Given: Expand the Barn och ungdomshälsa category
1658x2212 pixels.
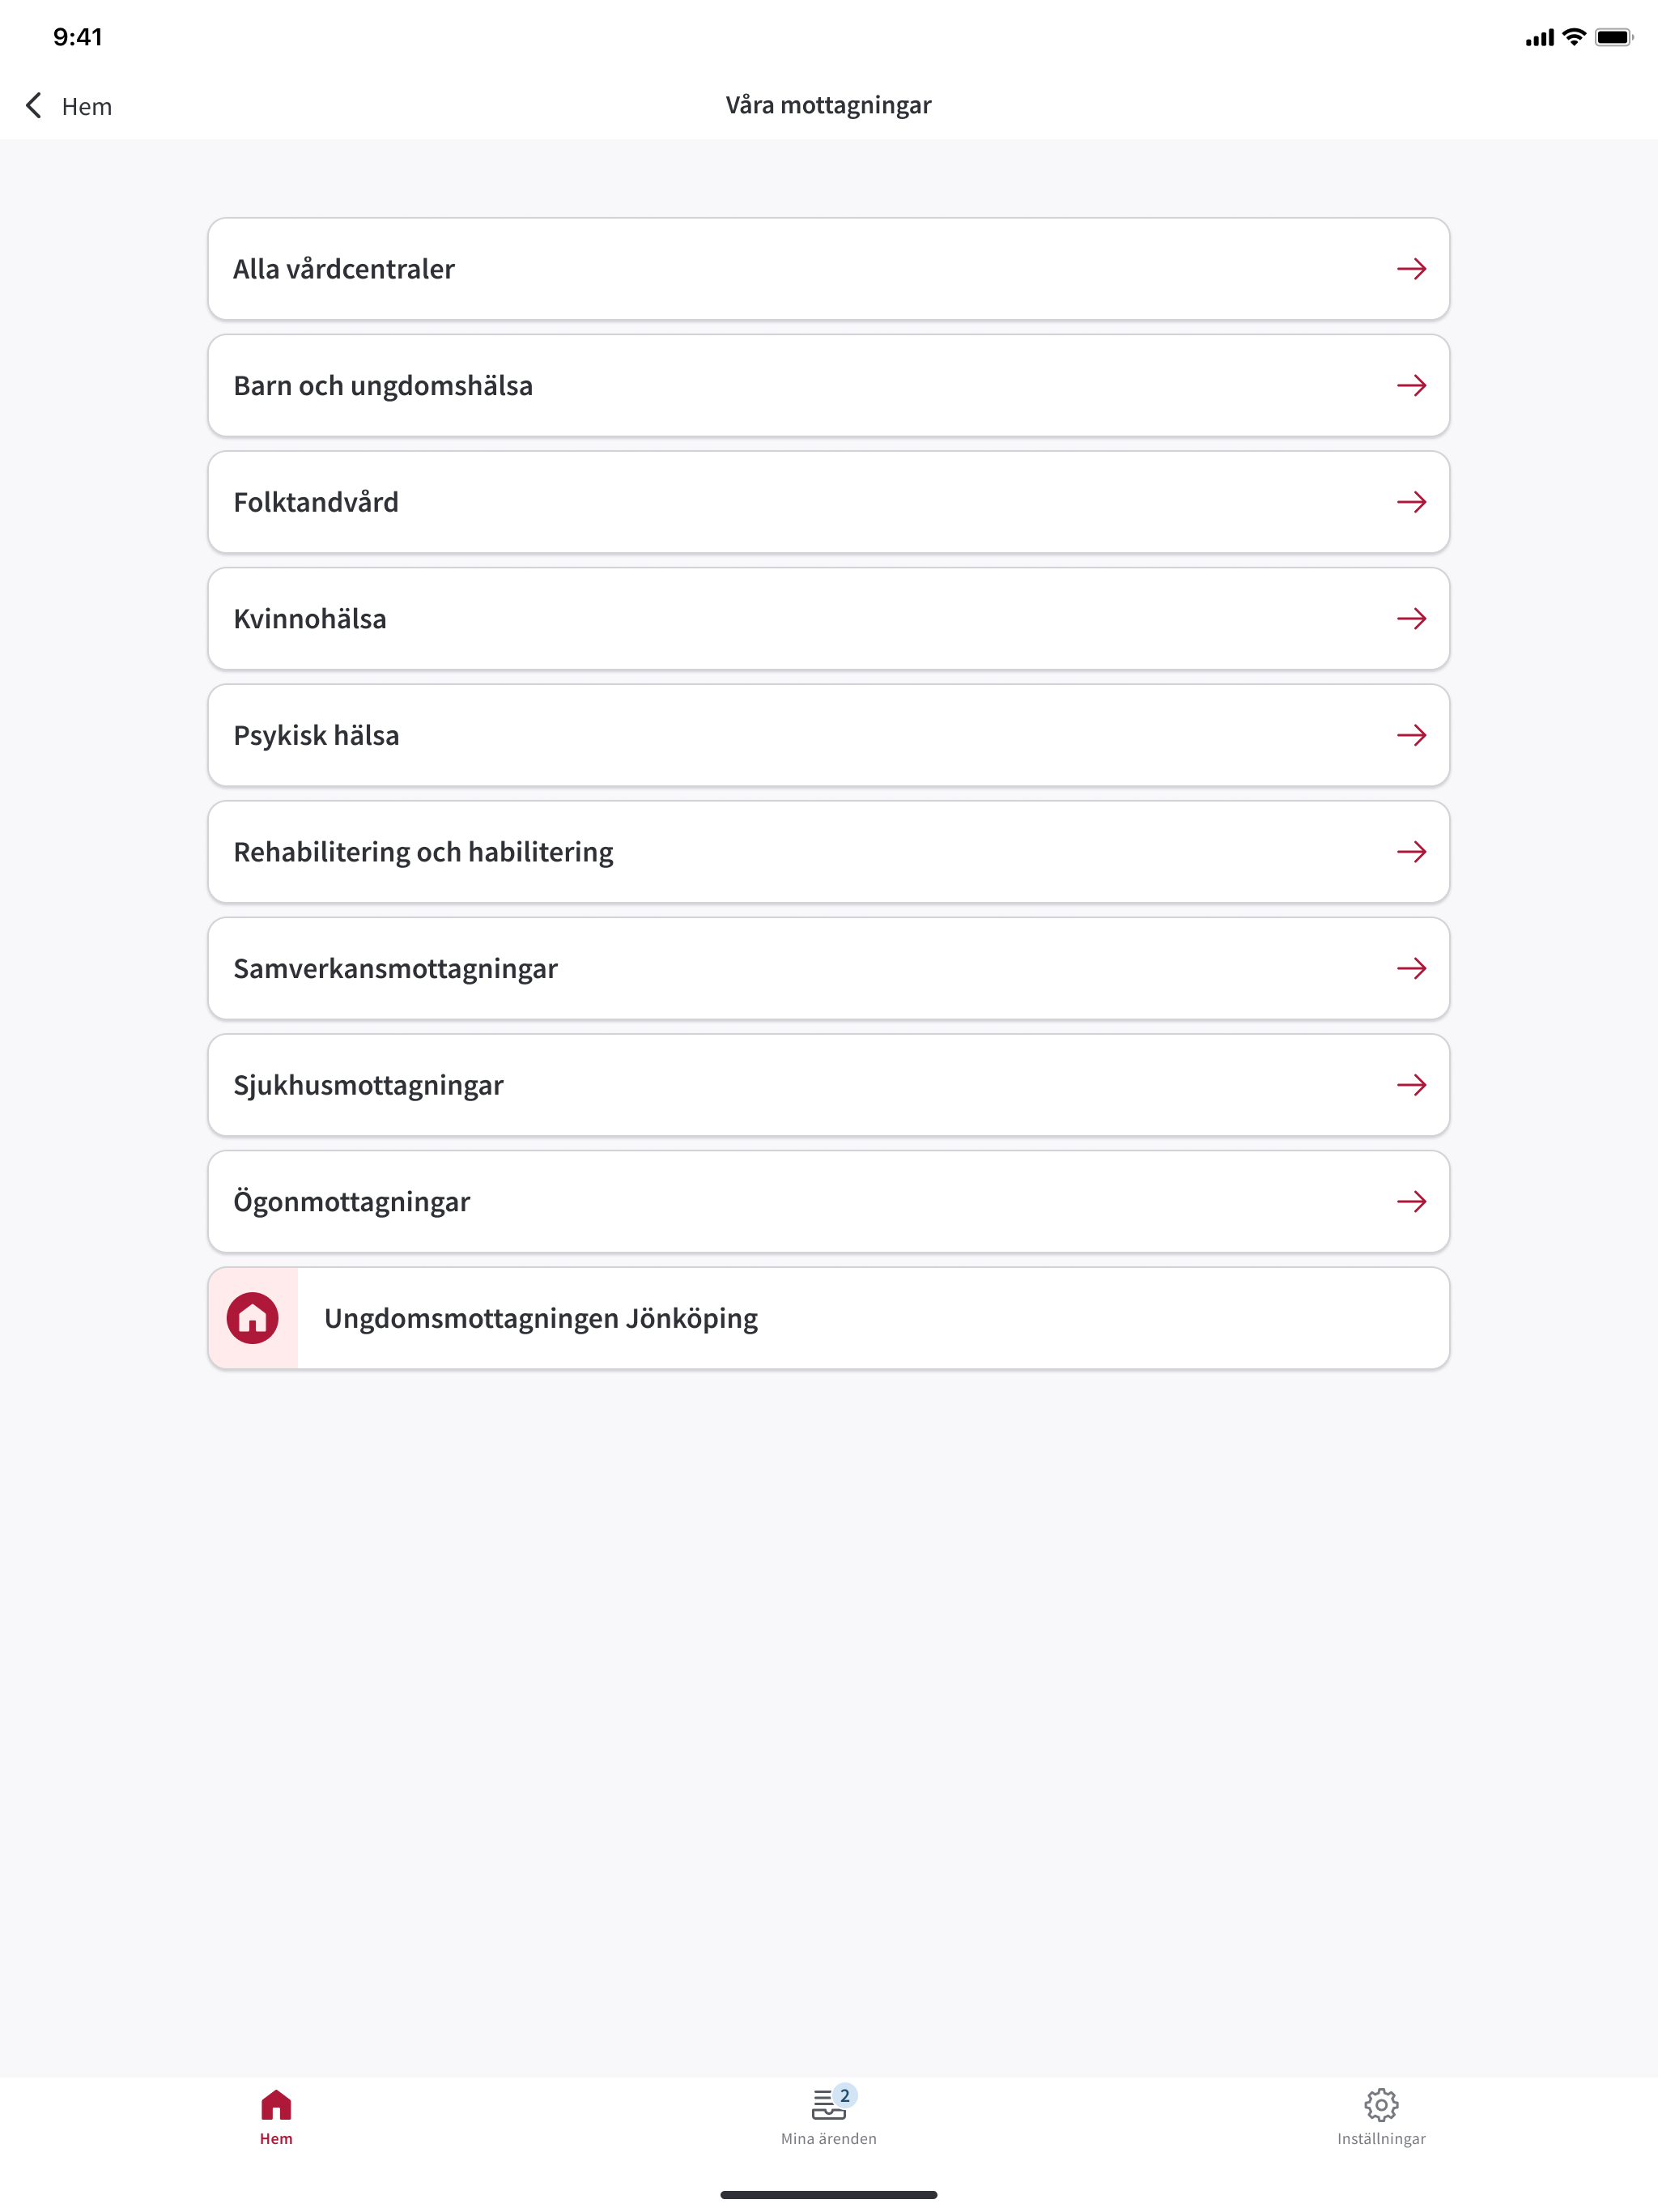Looking at the screenshot, I should point(829,386).
